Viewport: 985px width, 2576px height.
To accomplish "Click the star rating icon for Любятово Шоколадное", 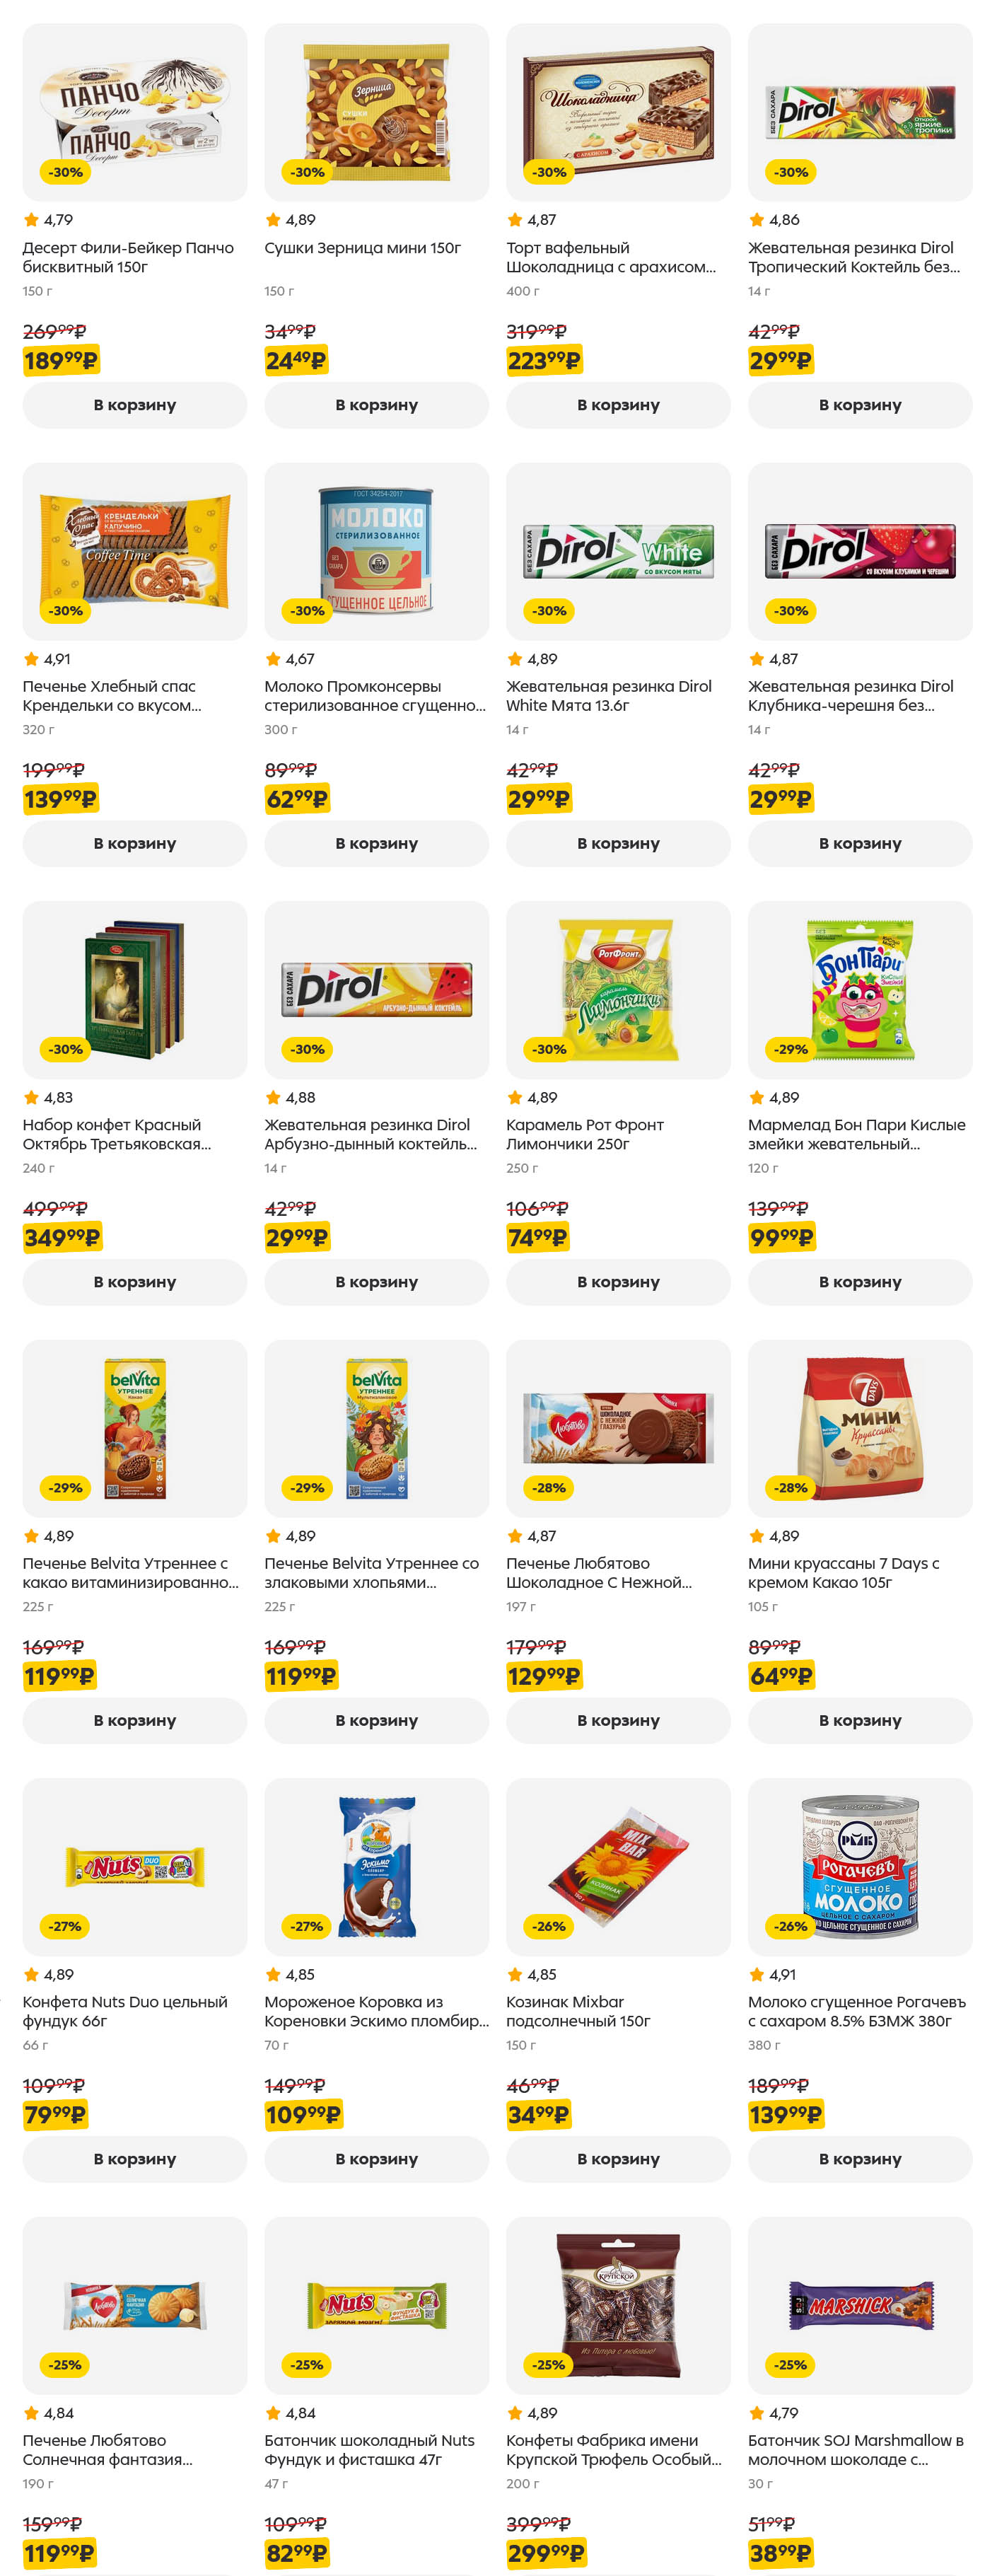I will point(515,1536).
